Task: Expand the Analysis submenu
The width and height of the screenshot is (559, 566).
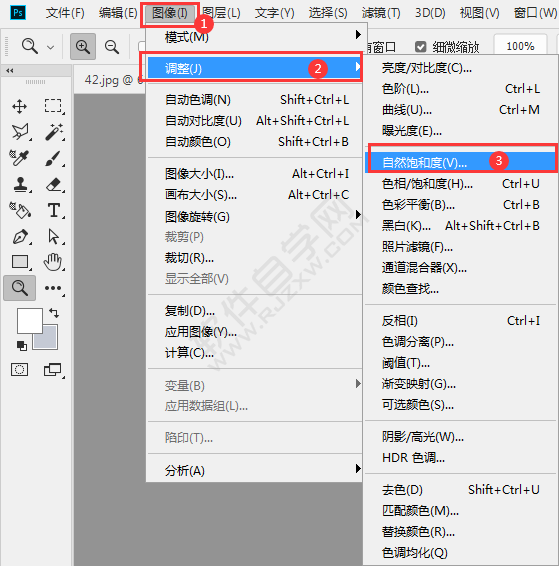Action: 255,470
